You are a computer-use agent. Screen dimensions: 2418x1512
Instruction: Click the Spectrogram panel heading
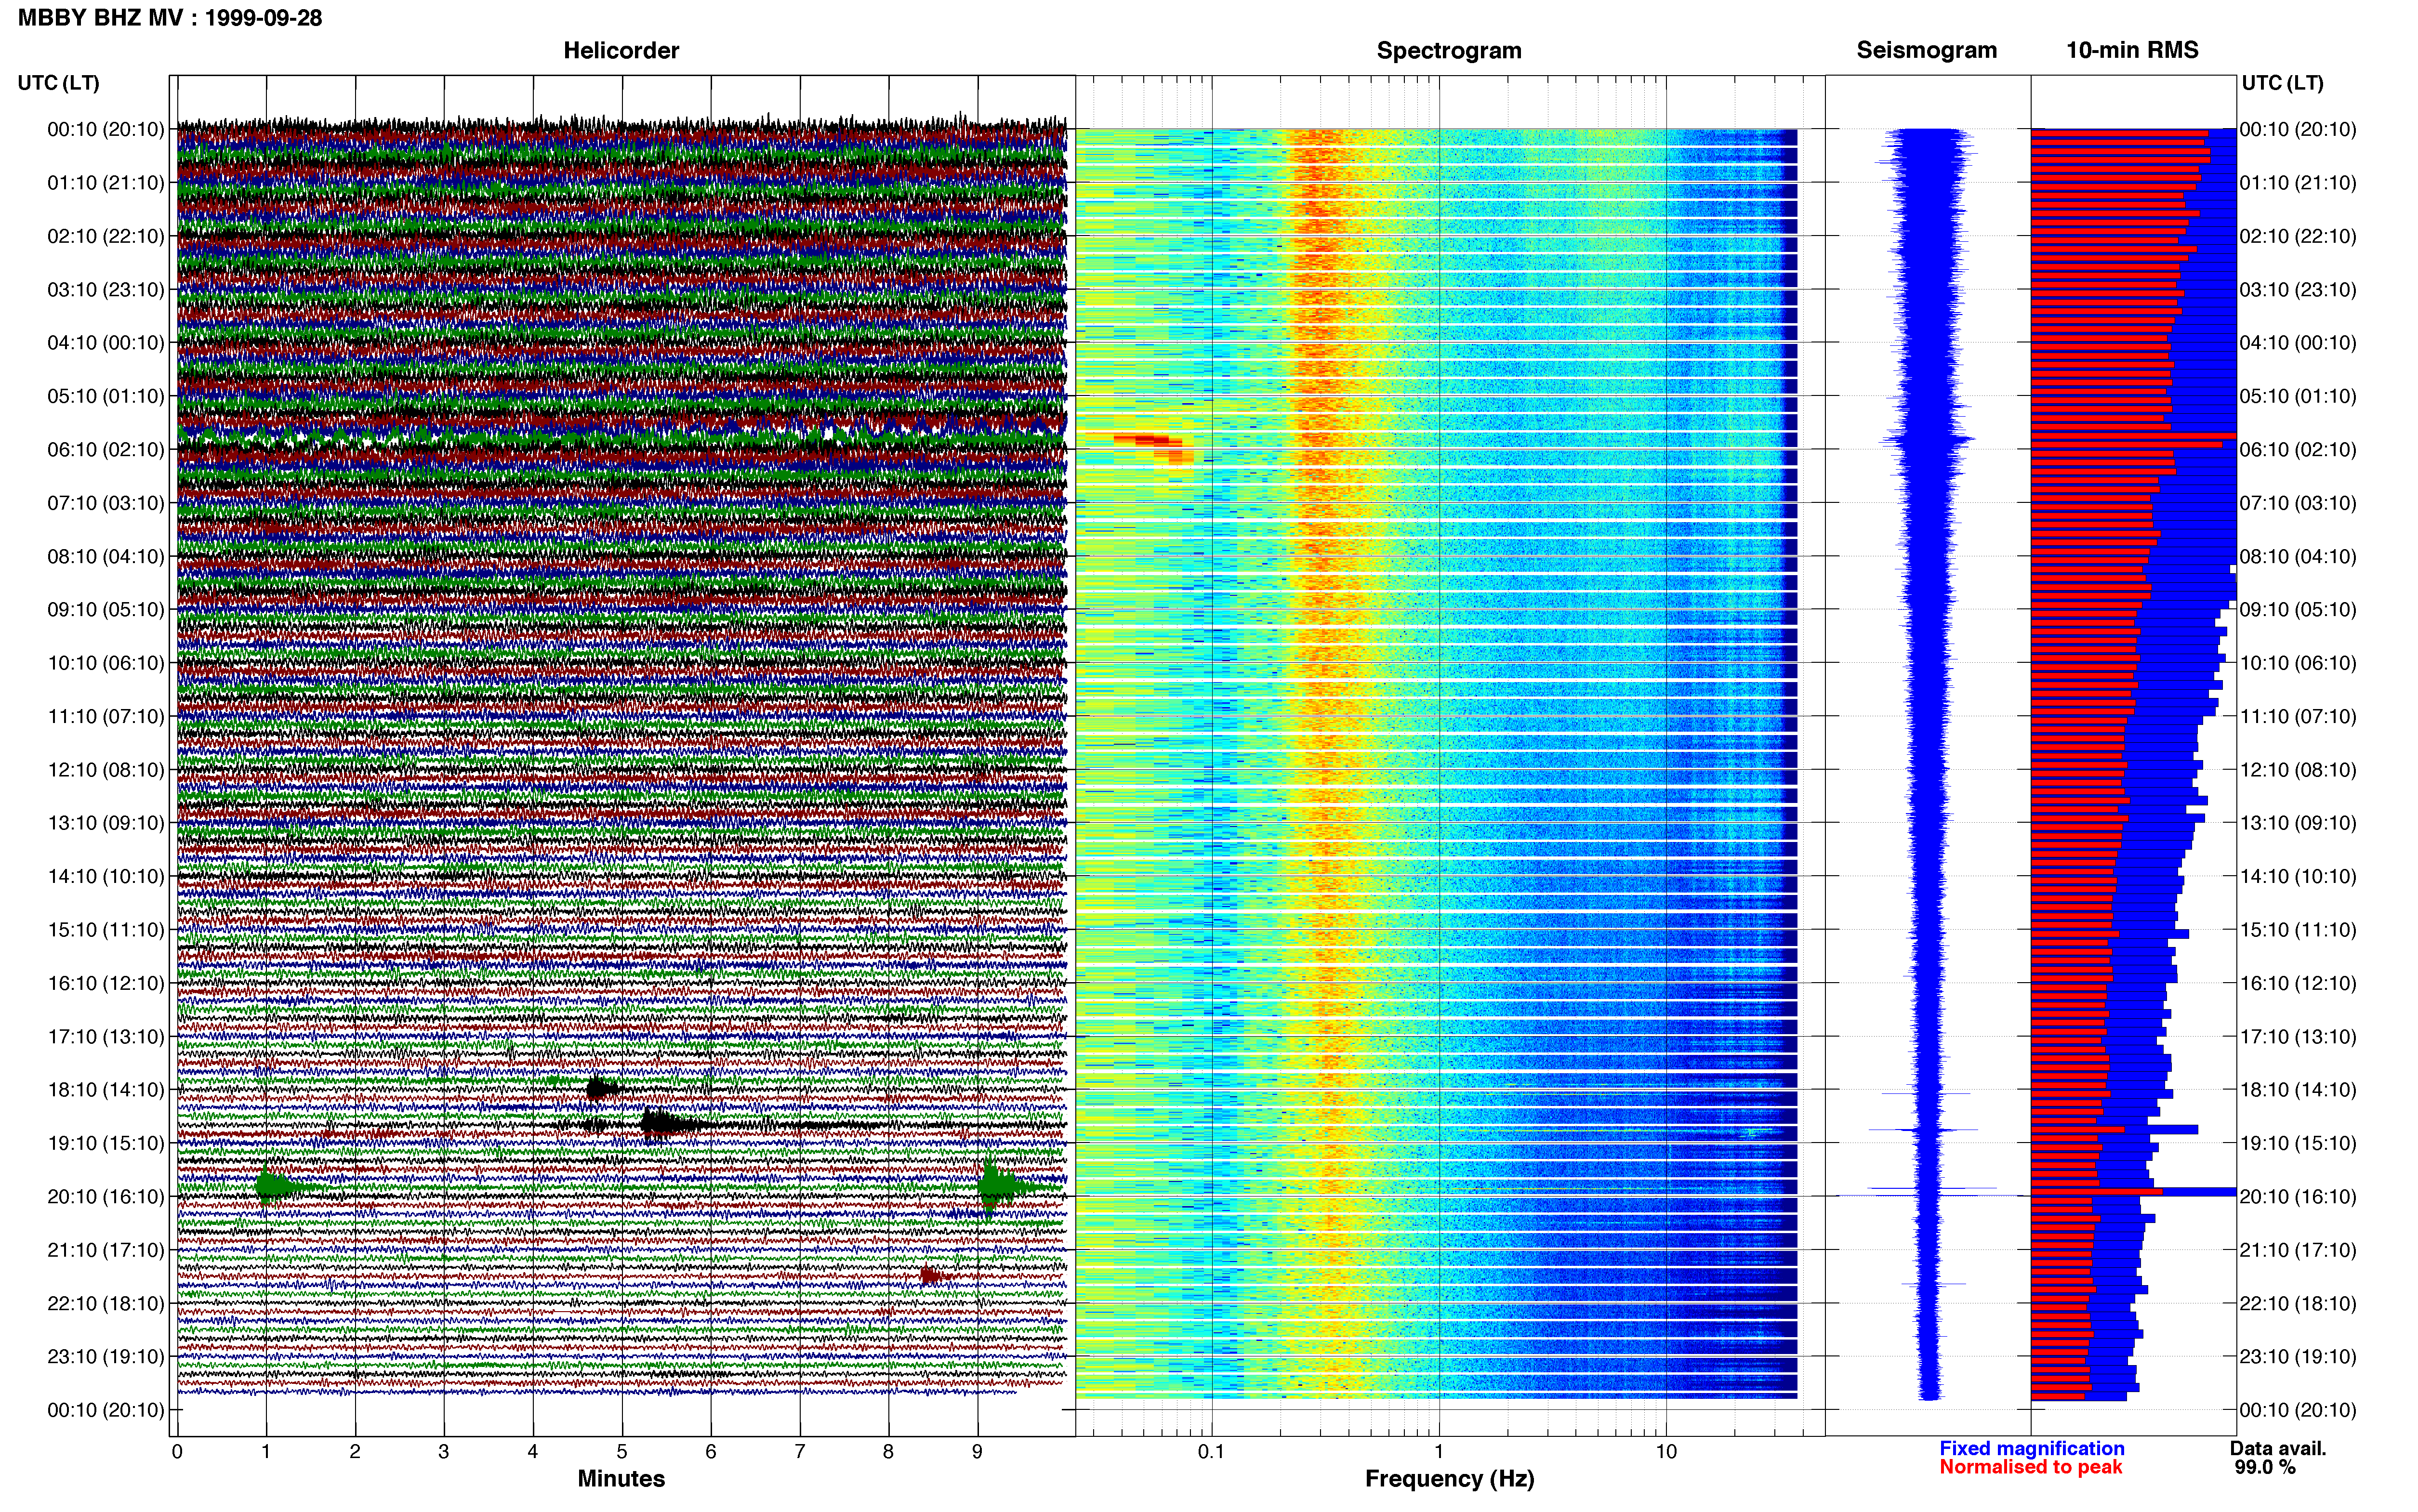point(1449,50)
